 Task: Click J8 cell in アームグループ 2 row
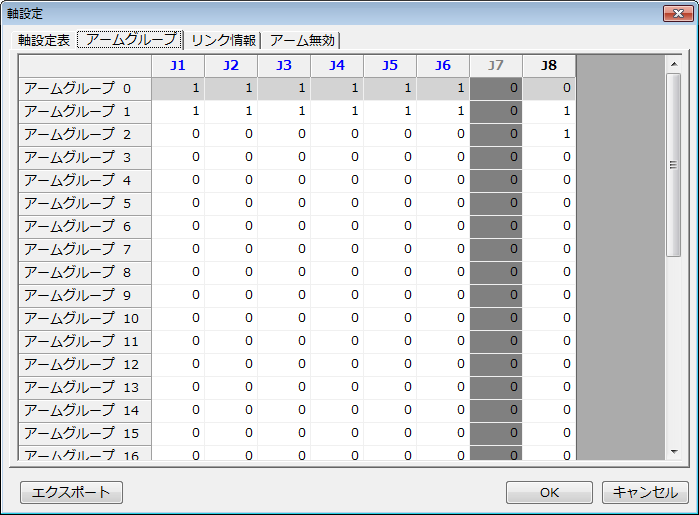point(548,134)
